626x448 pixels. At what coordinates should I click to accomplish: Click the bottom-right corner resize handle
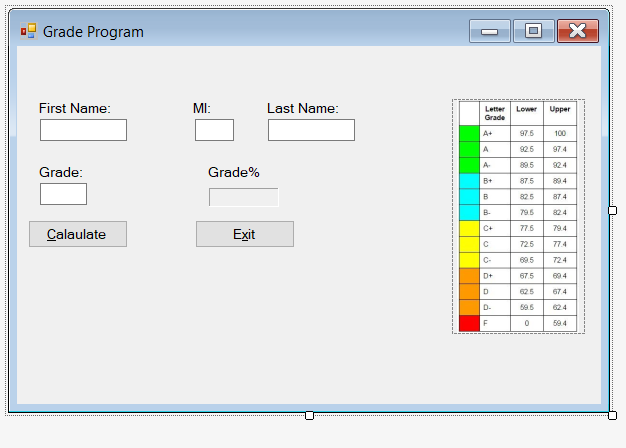612,416
